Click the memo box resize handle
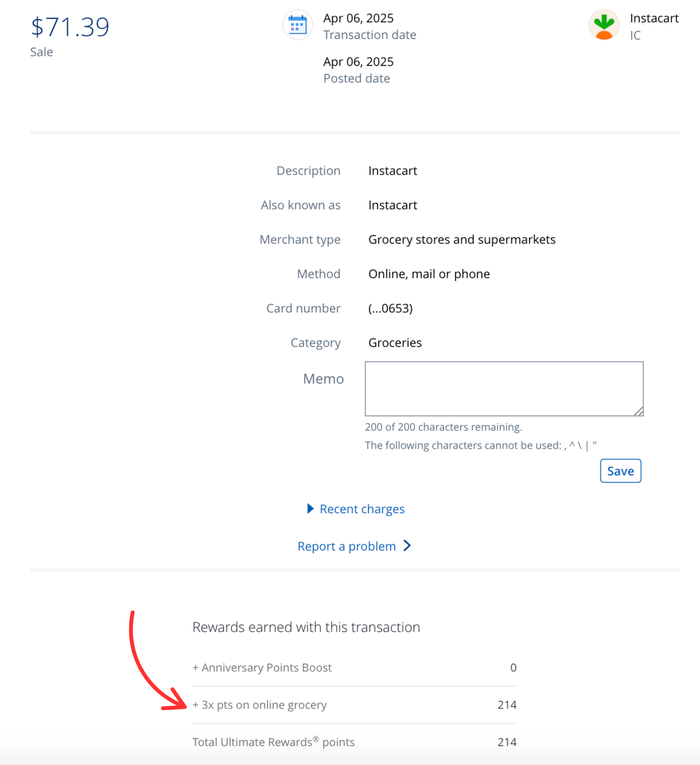The image size is (700, 765). (639, 411)
